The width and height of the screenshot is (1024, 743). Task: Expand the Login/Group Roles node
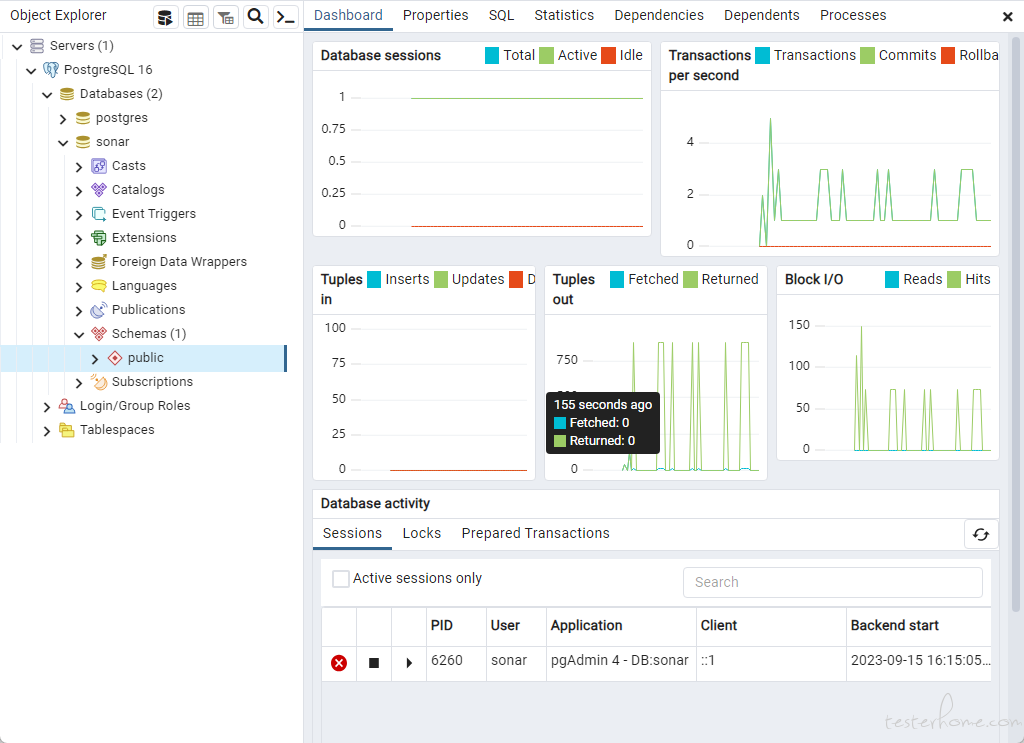point(47,407)
